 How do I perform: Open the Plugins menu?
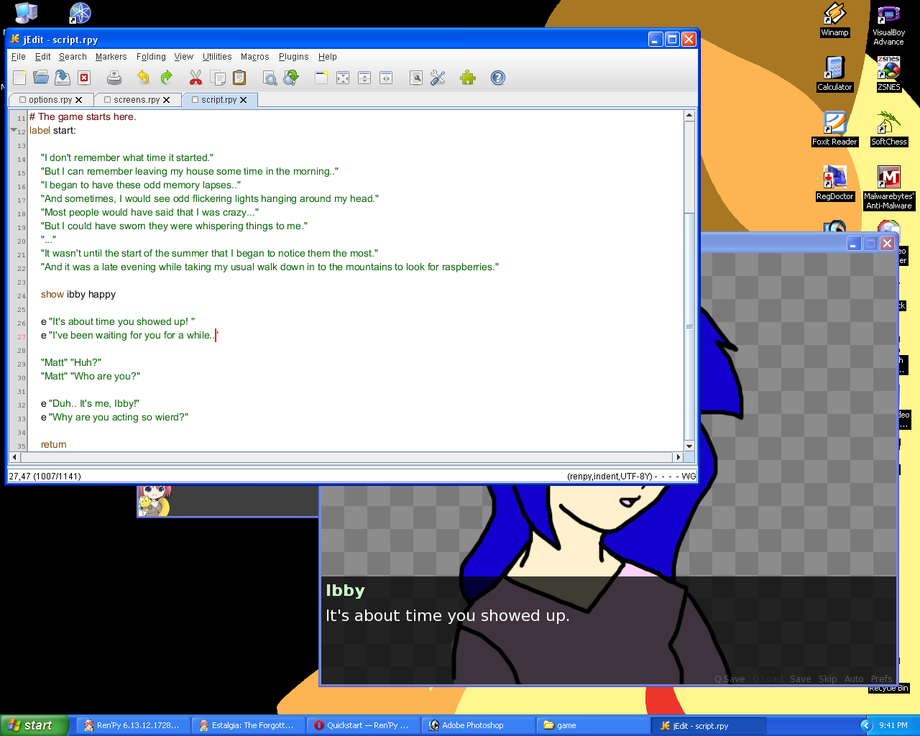point(293,56)
